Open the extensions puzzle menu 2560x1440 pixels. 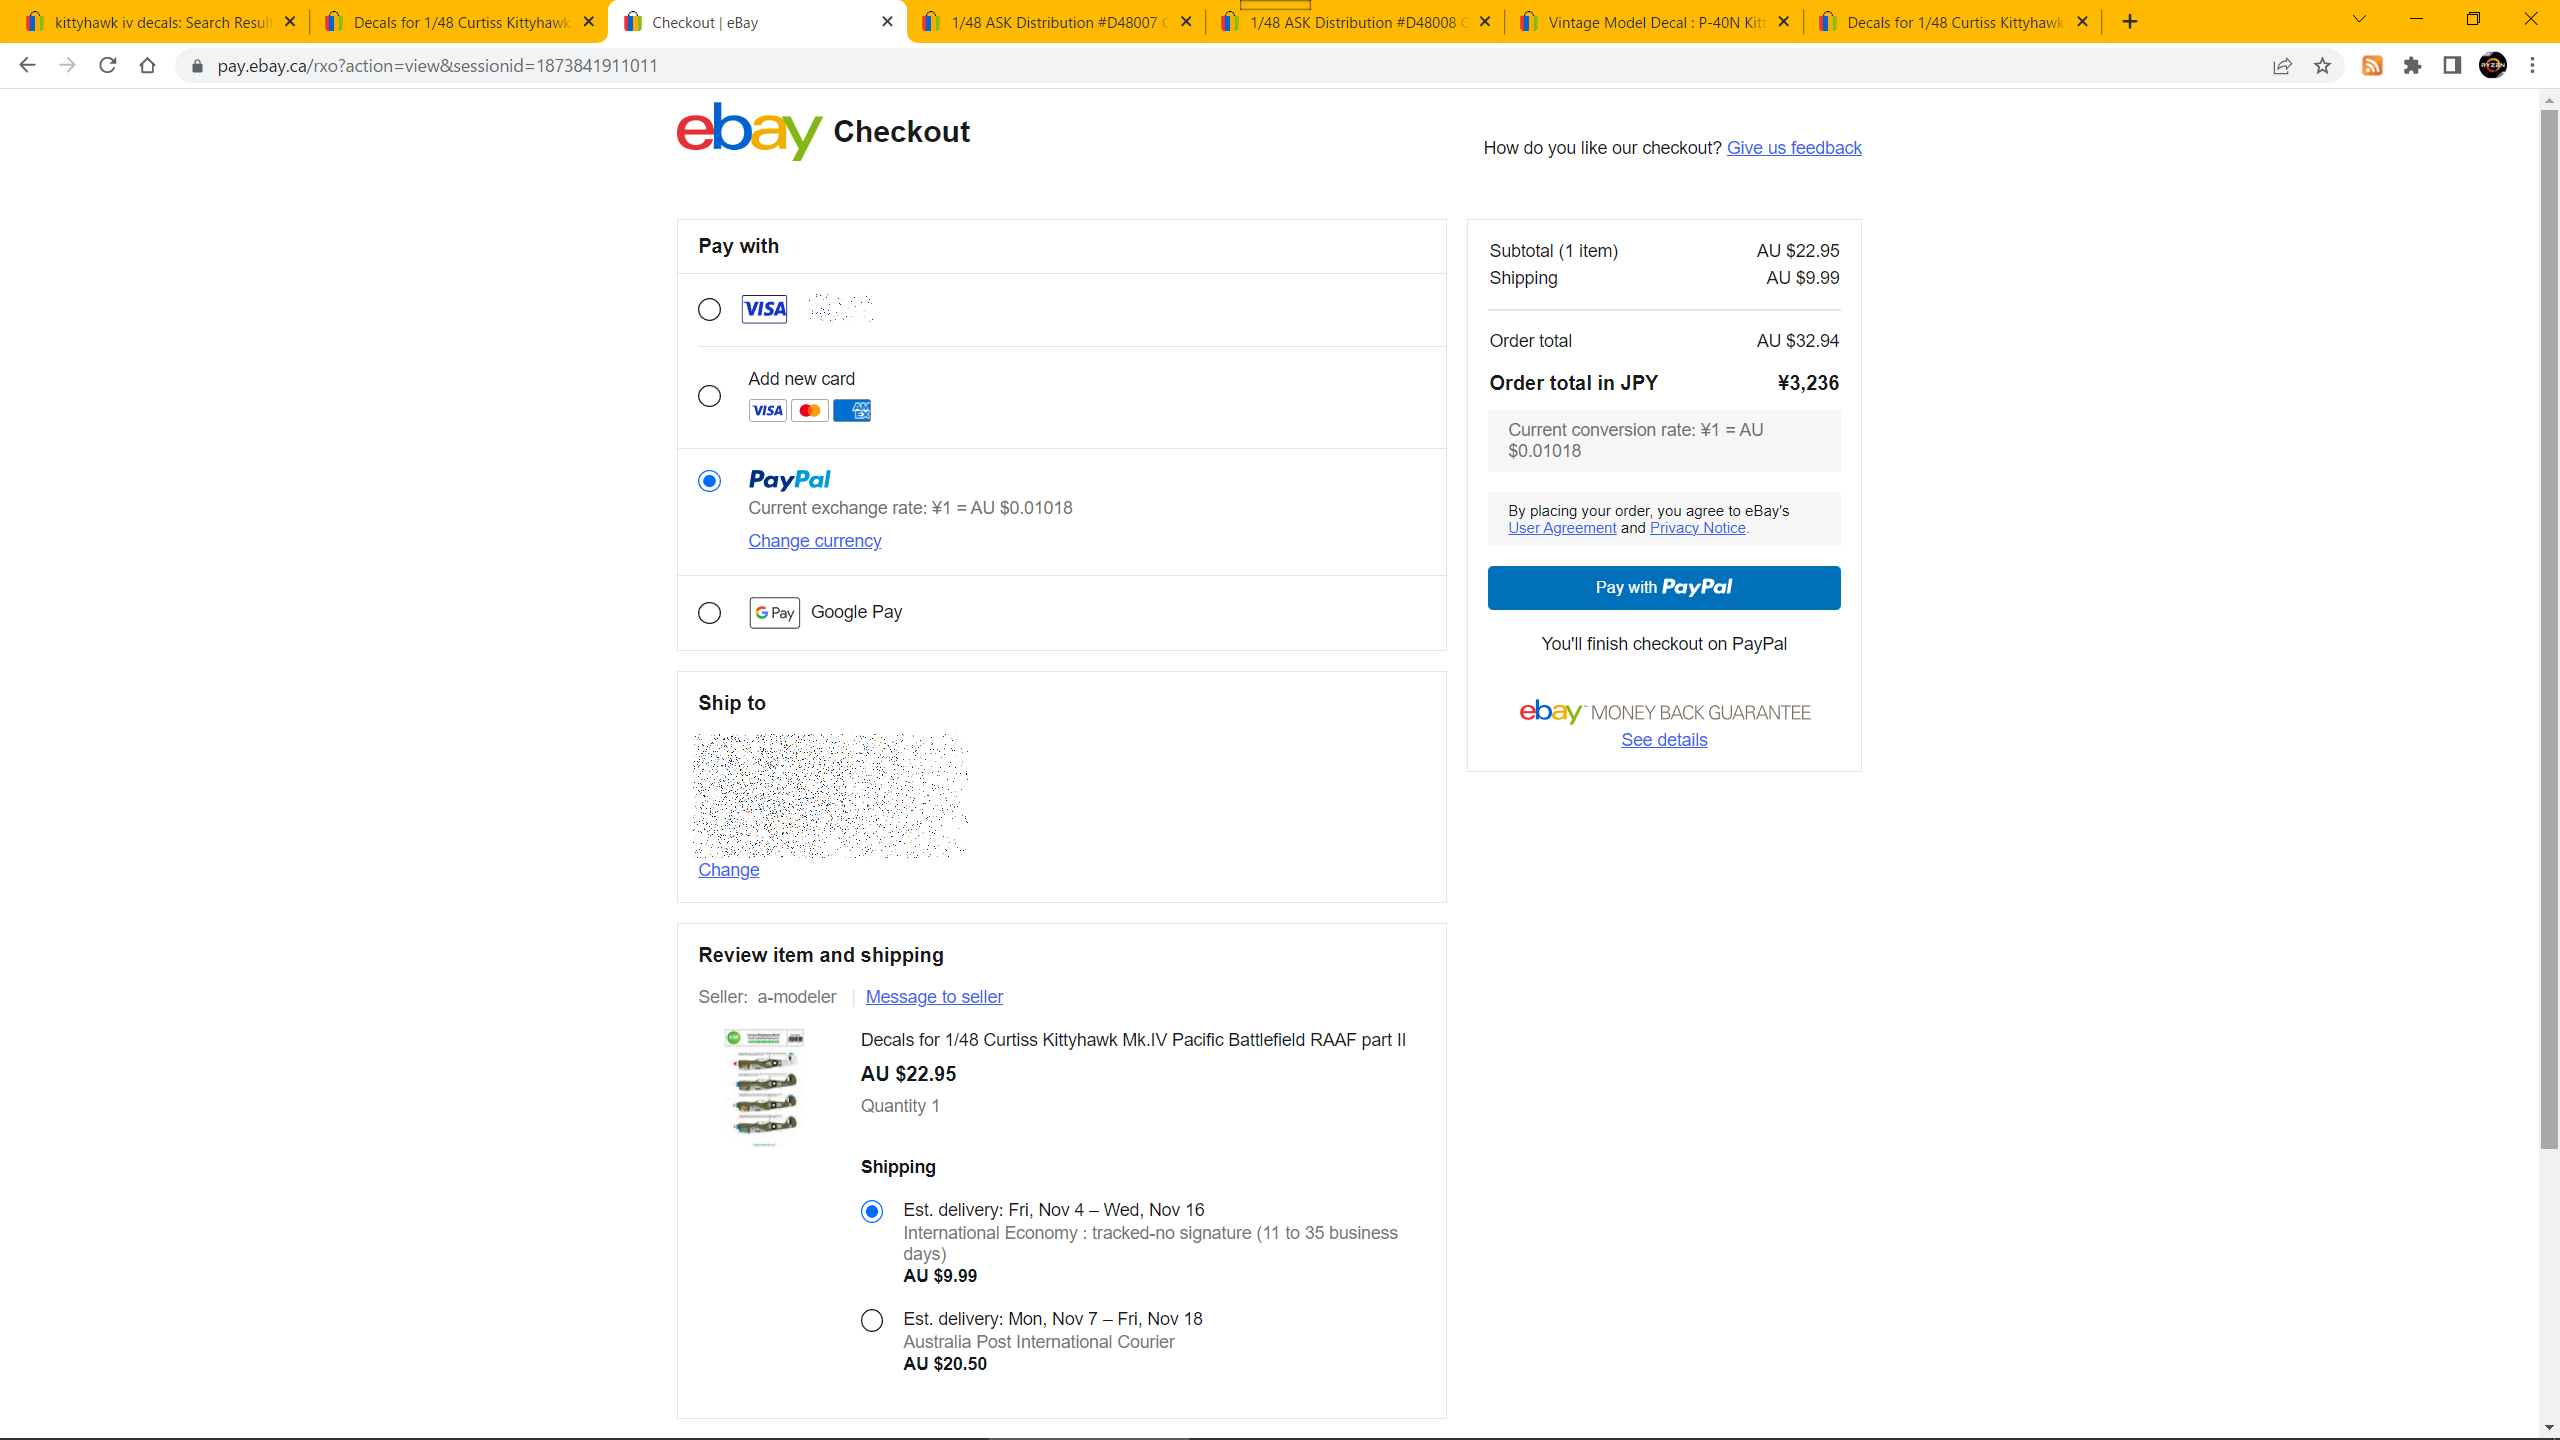point(2412,66)
